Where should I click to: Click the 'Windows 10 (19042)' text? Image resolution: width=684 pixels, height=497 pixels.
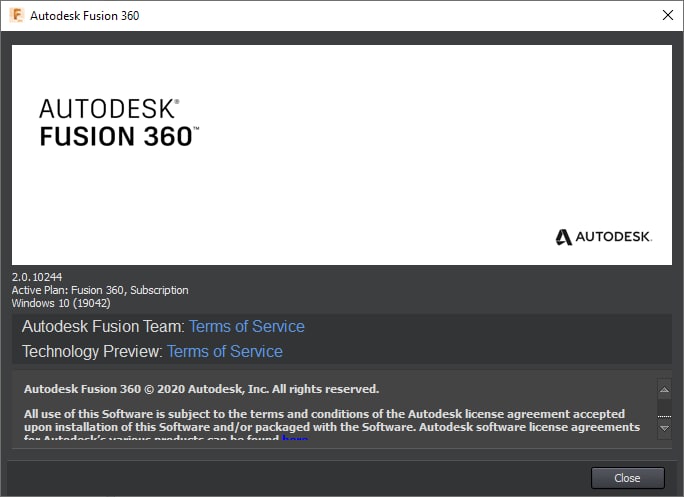[x=61, y=303]
